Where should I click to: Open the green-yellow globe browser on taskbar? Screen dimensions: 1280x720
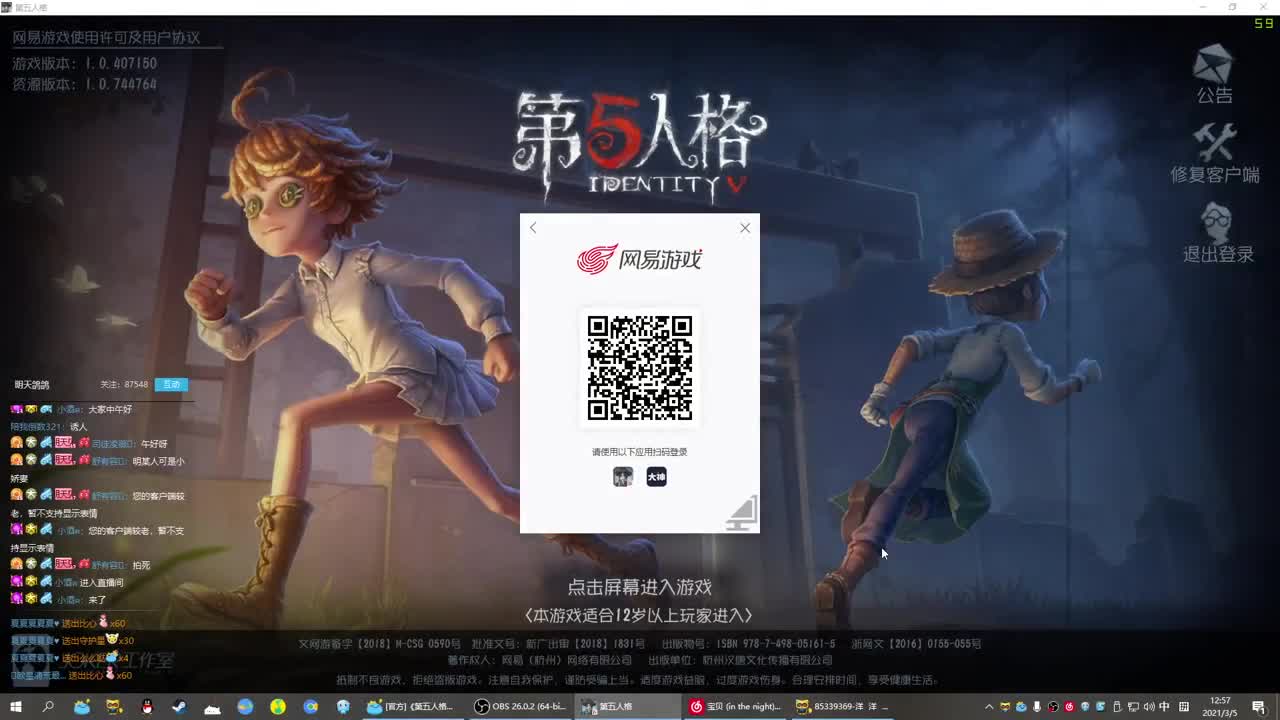278,706
